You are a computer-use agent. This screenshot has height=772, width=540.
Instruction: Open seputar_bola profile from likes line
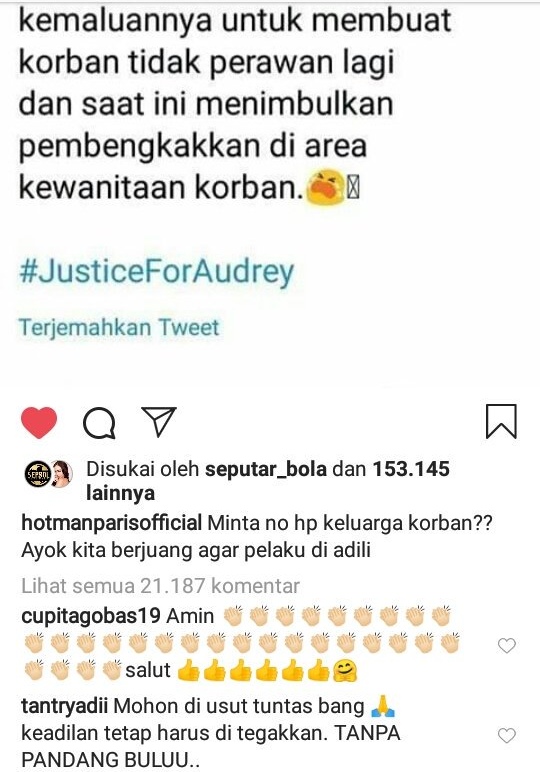point(266,469)
